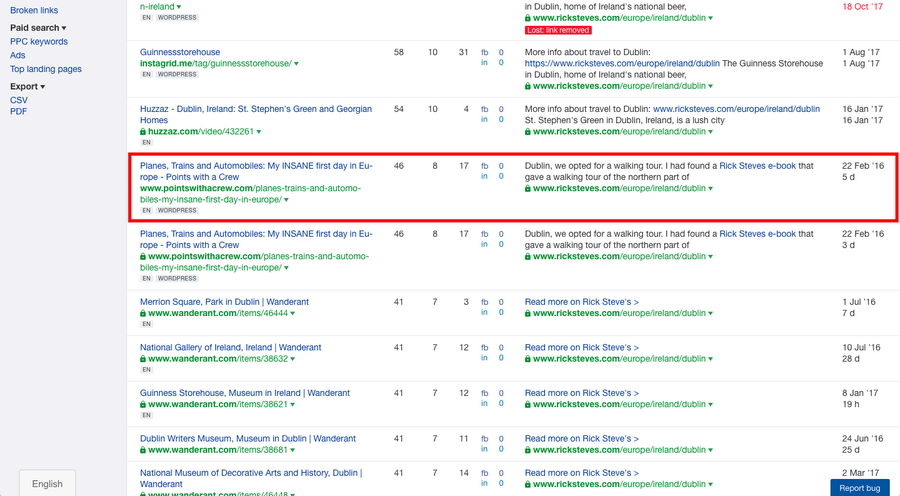This screenshot has height=496, width=900.
Task: Open target URL dropdown in Dublin Writers Museum row
Action: click(711, 450)
